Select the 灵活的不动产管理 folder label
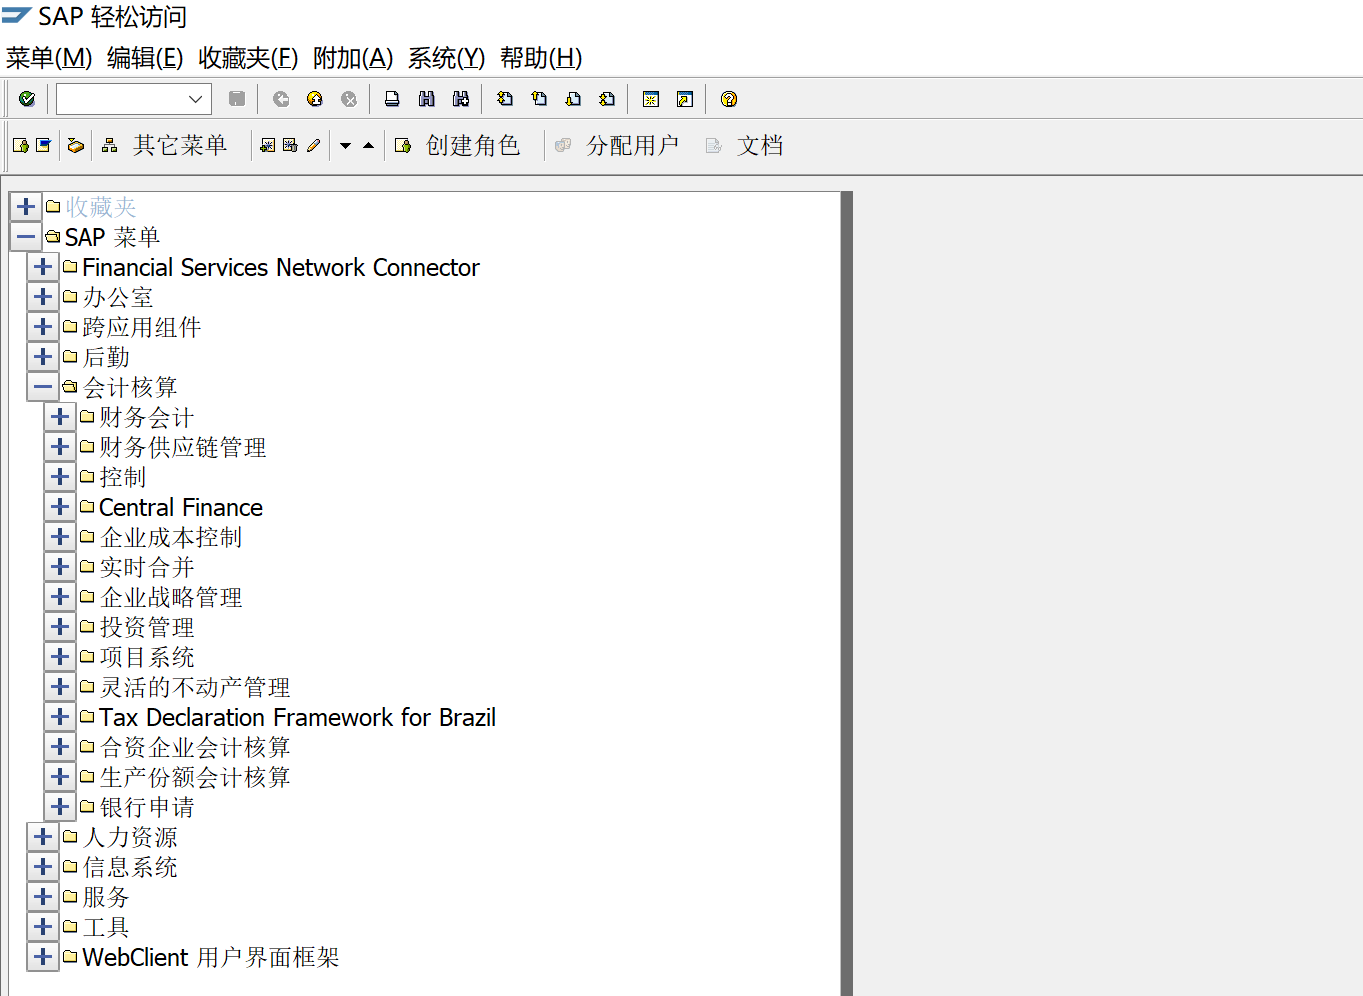1363x996 pixels. click(195, 687)
